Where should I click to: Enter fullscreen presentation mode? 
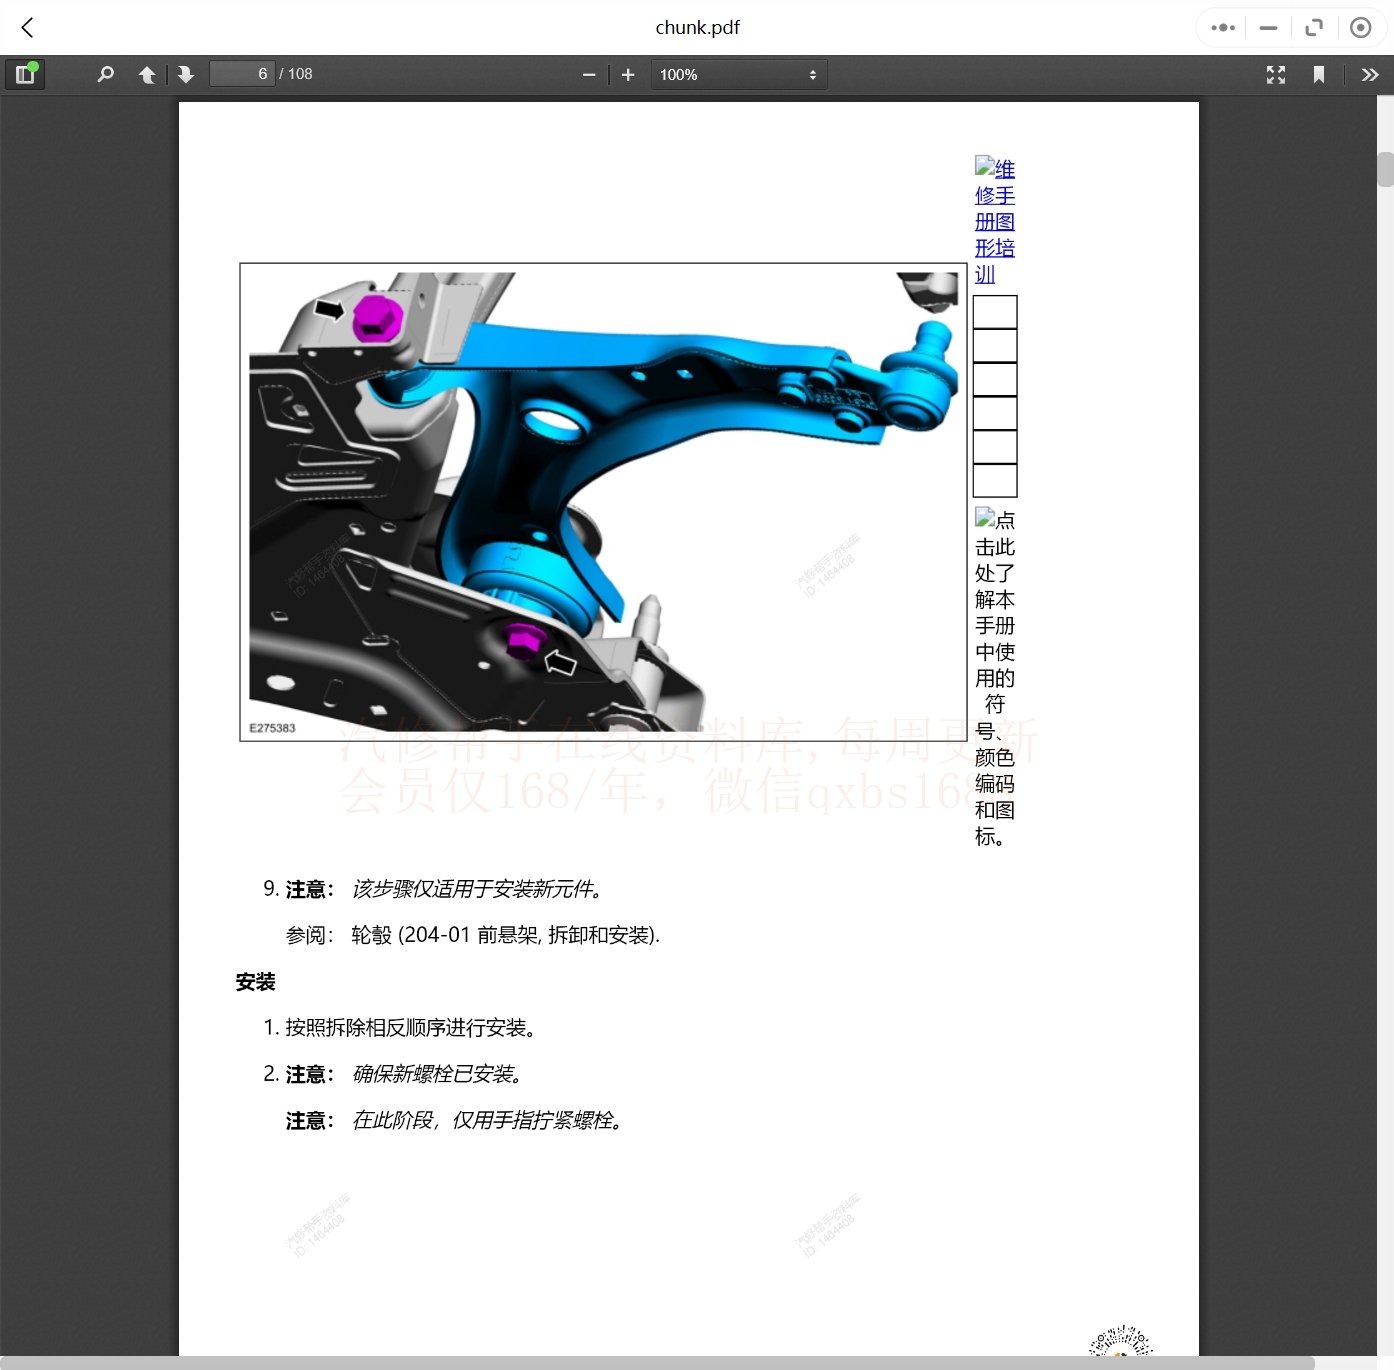1275,74
